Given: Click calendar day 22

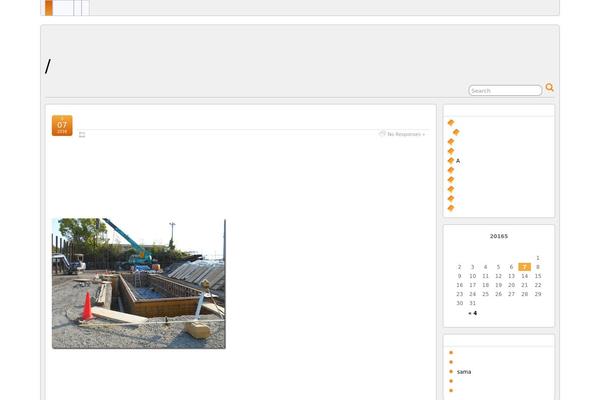Looking at the screenshot, I should pyautogui.click(x=538, y=285).
